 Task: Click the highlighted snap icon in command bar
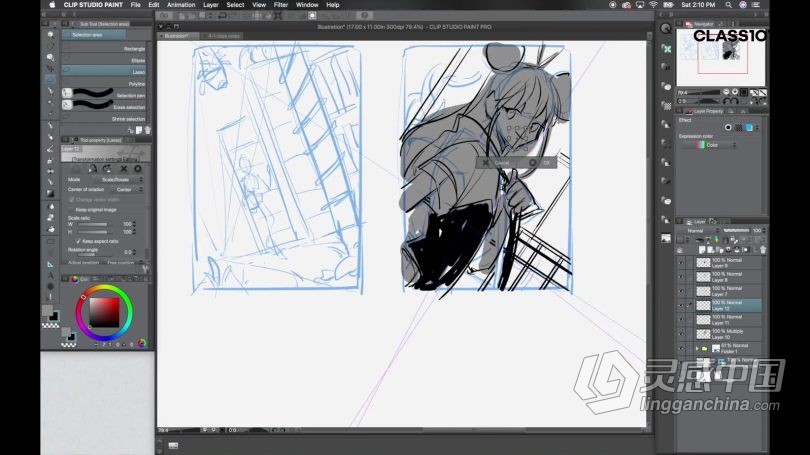[x=312, y=16]
